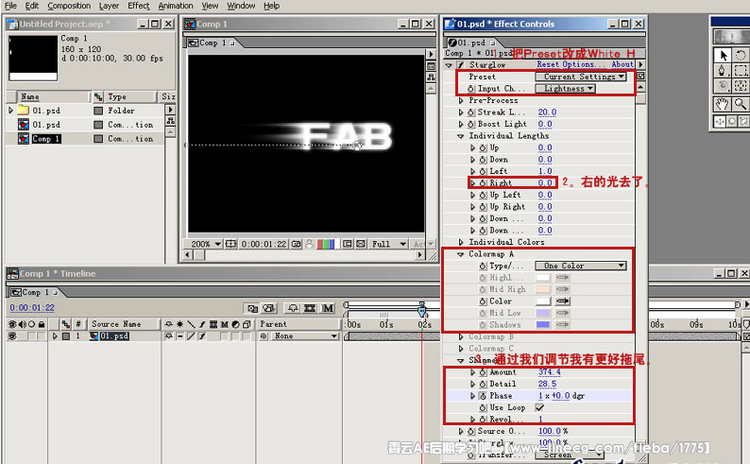Viewport: 750px width, 464px height.
Task: Expand the 01.psd folder in Project
Action: pyautogui.click(x=11, y=110)
